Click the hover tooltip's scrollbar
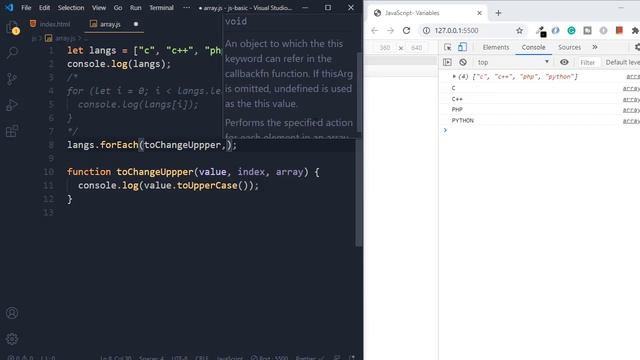This screenshot has height=360, width=640. [359, 92]
